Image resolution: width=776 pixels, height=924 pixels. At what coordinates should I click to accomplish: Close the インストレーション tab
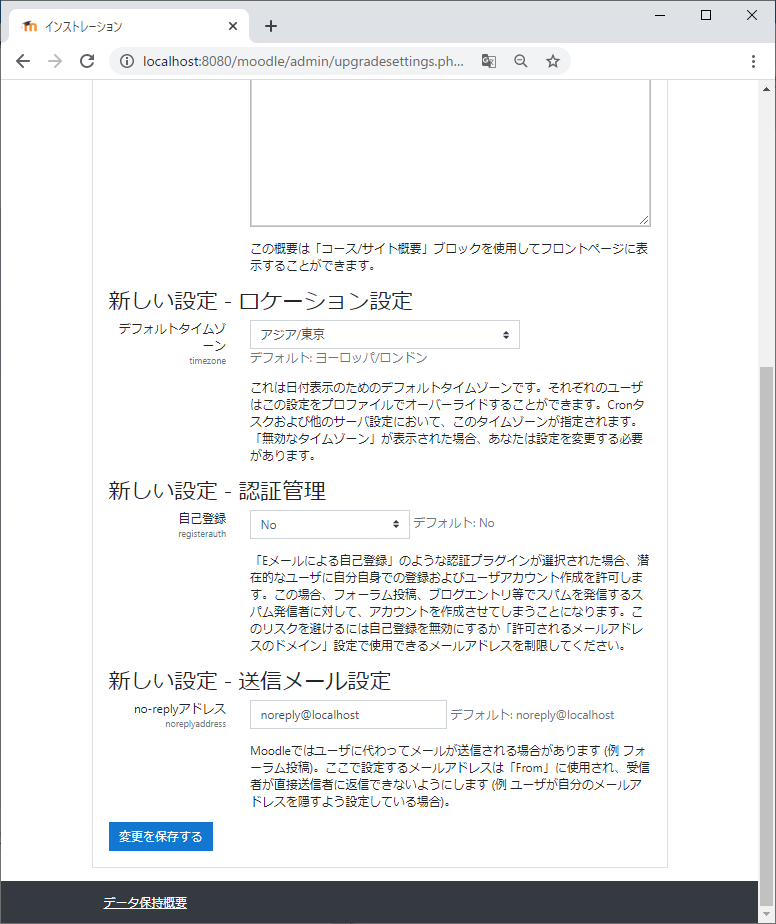[x=233, y=26]
